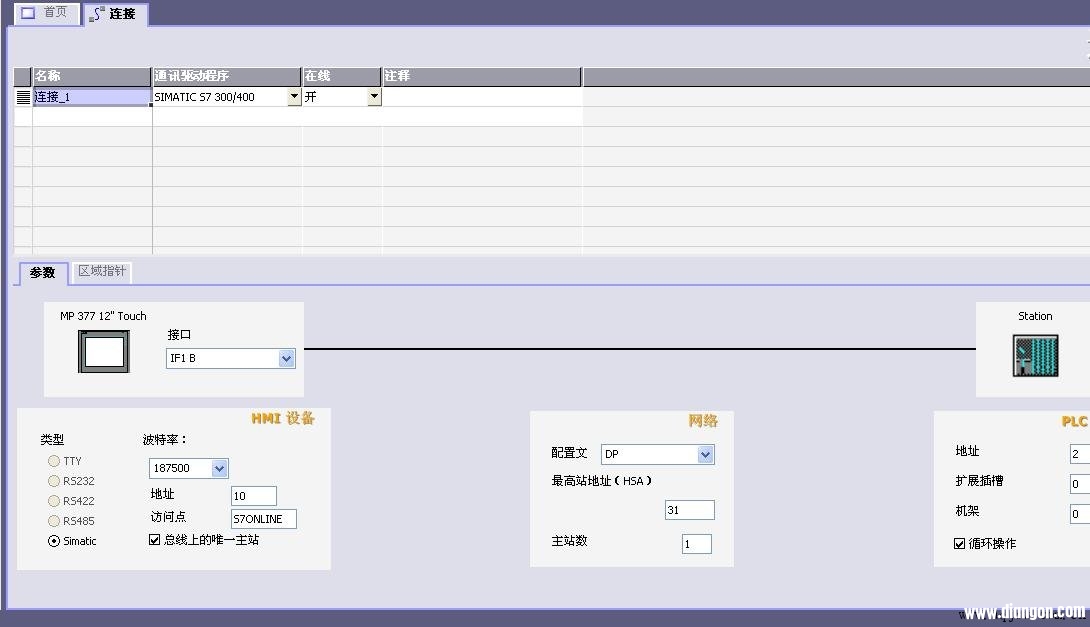Switch to the 区域指针 tab
This screenshot has width=1090, height=627.
coord(102,271)
